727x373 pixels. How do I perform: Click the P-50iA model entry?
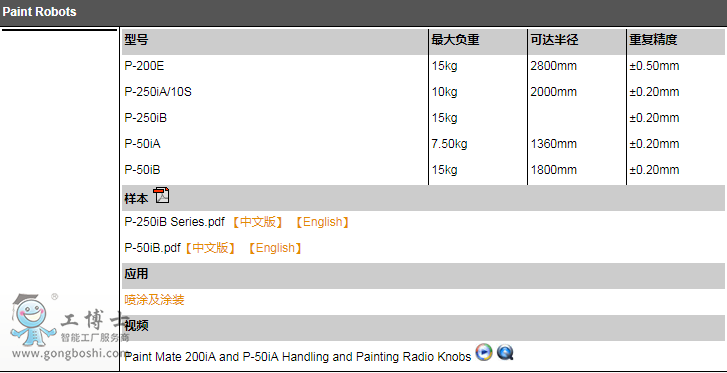tap(142, 144)
